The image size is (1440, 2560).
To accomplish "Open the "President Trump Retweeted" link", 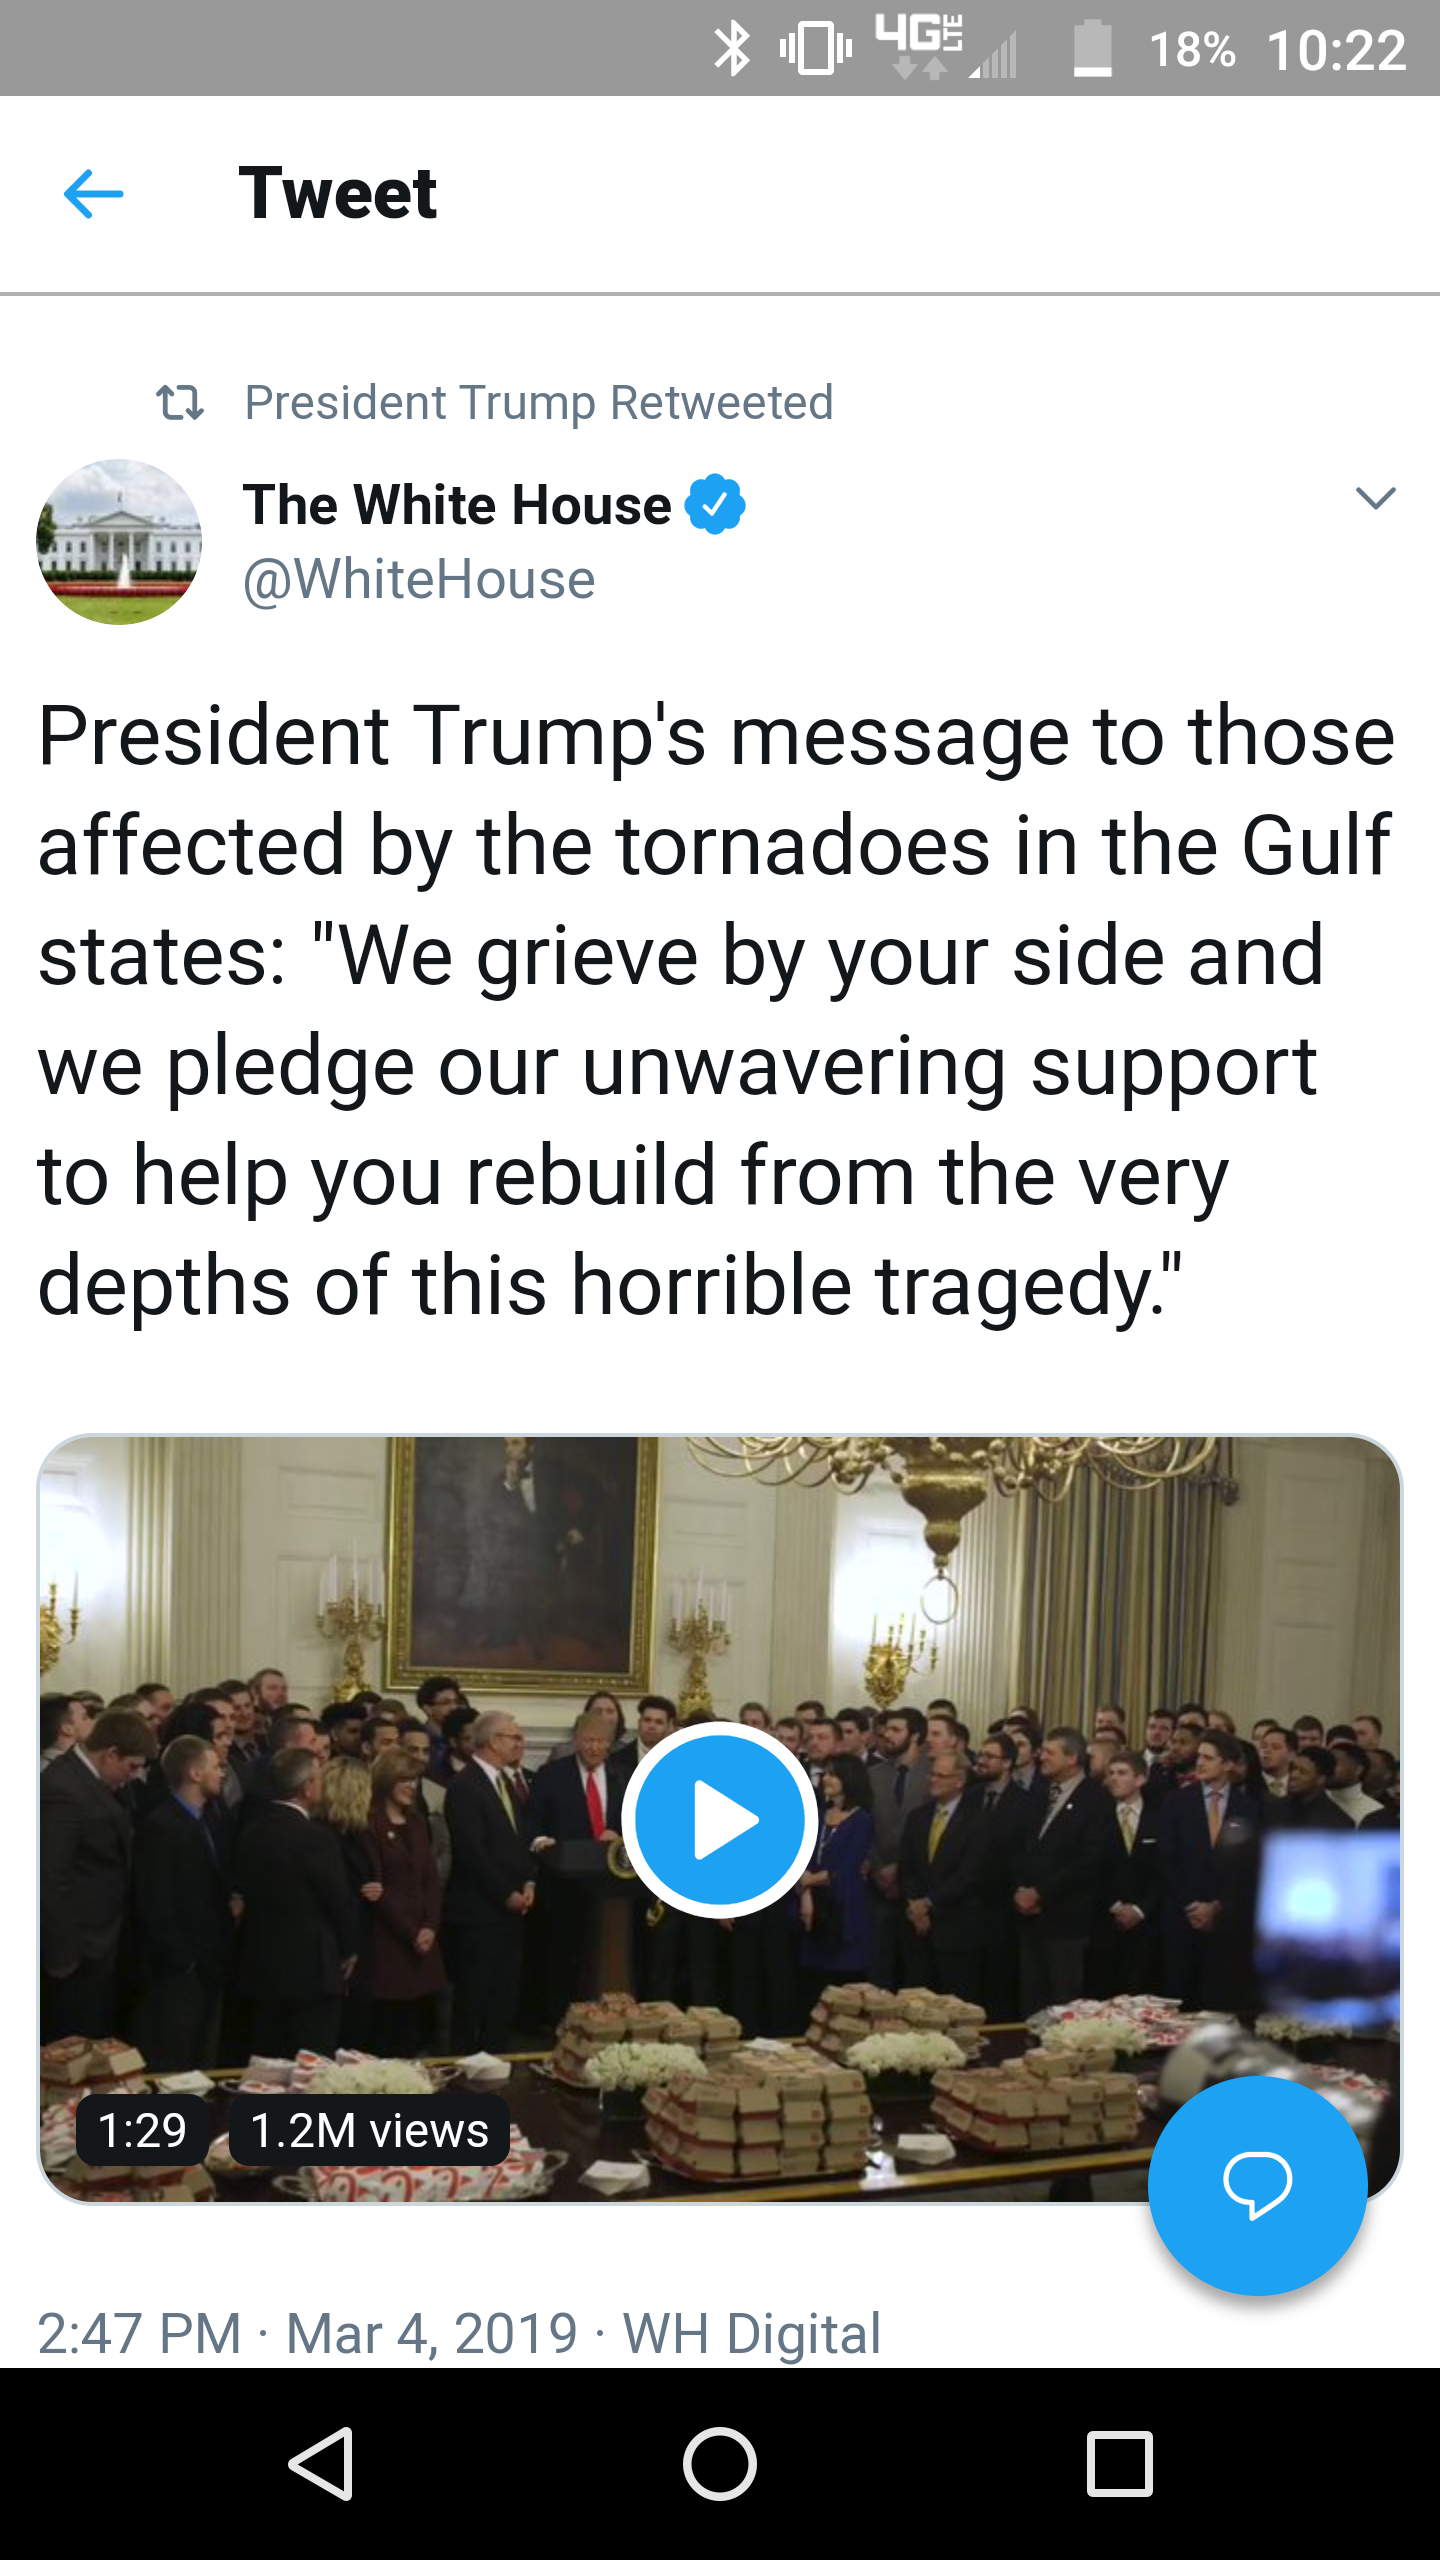I will (539, 403).
